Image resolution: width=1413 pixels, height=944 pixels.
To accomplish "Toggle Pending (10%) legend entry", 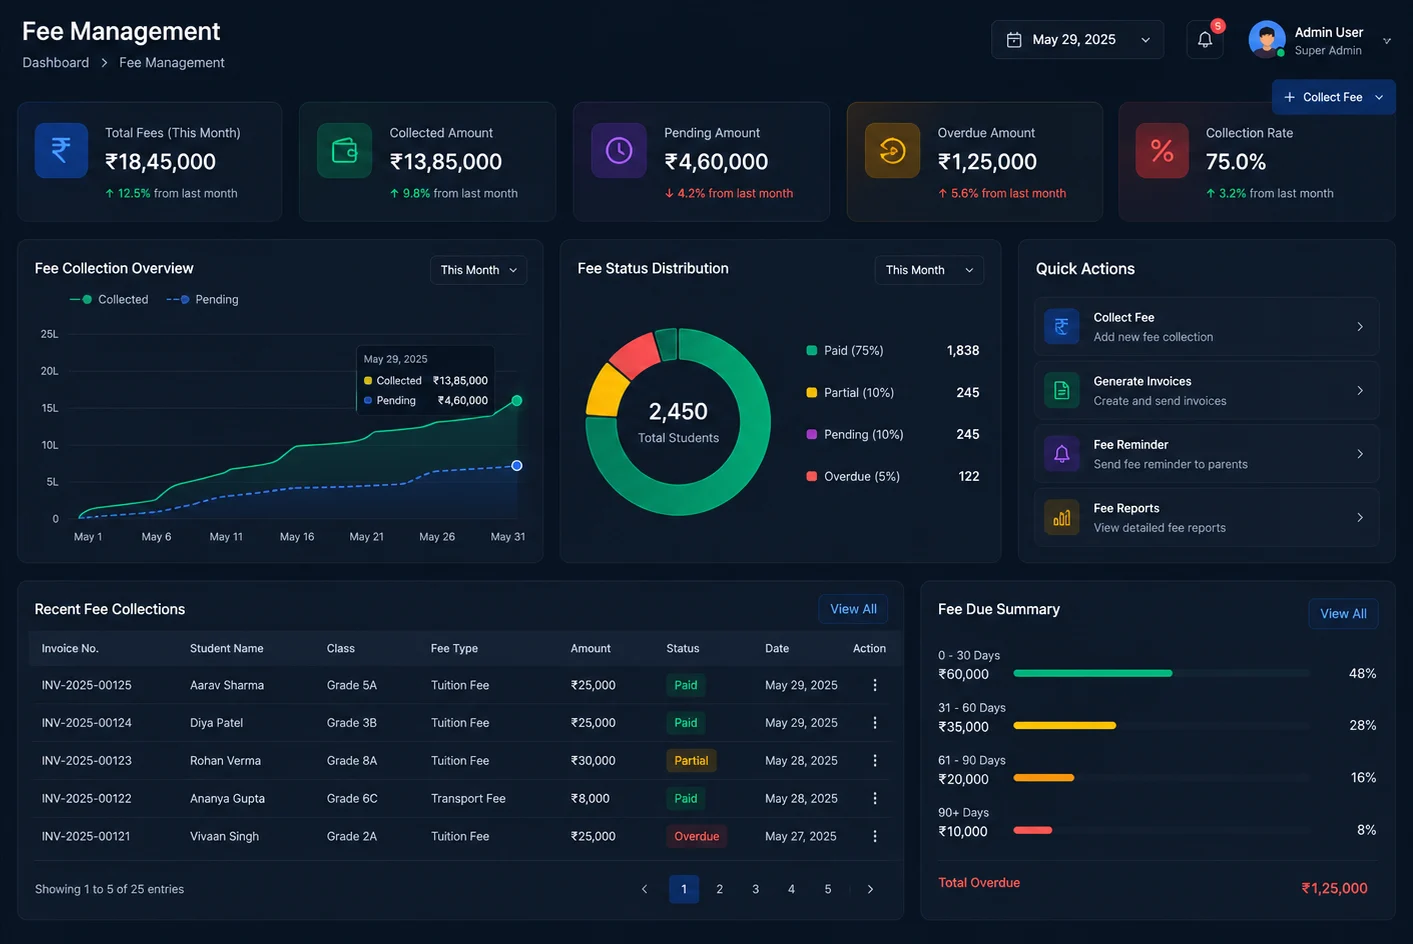I will pyautogui.click(x=855, y=435).
